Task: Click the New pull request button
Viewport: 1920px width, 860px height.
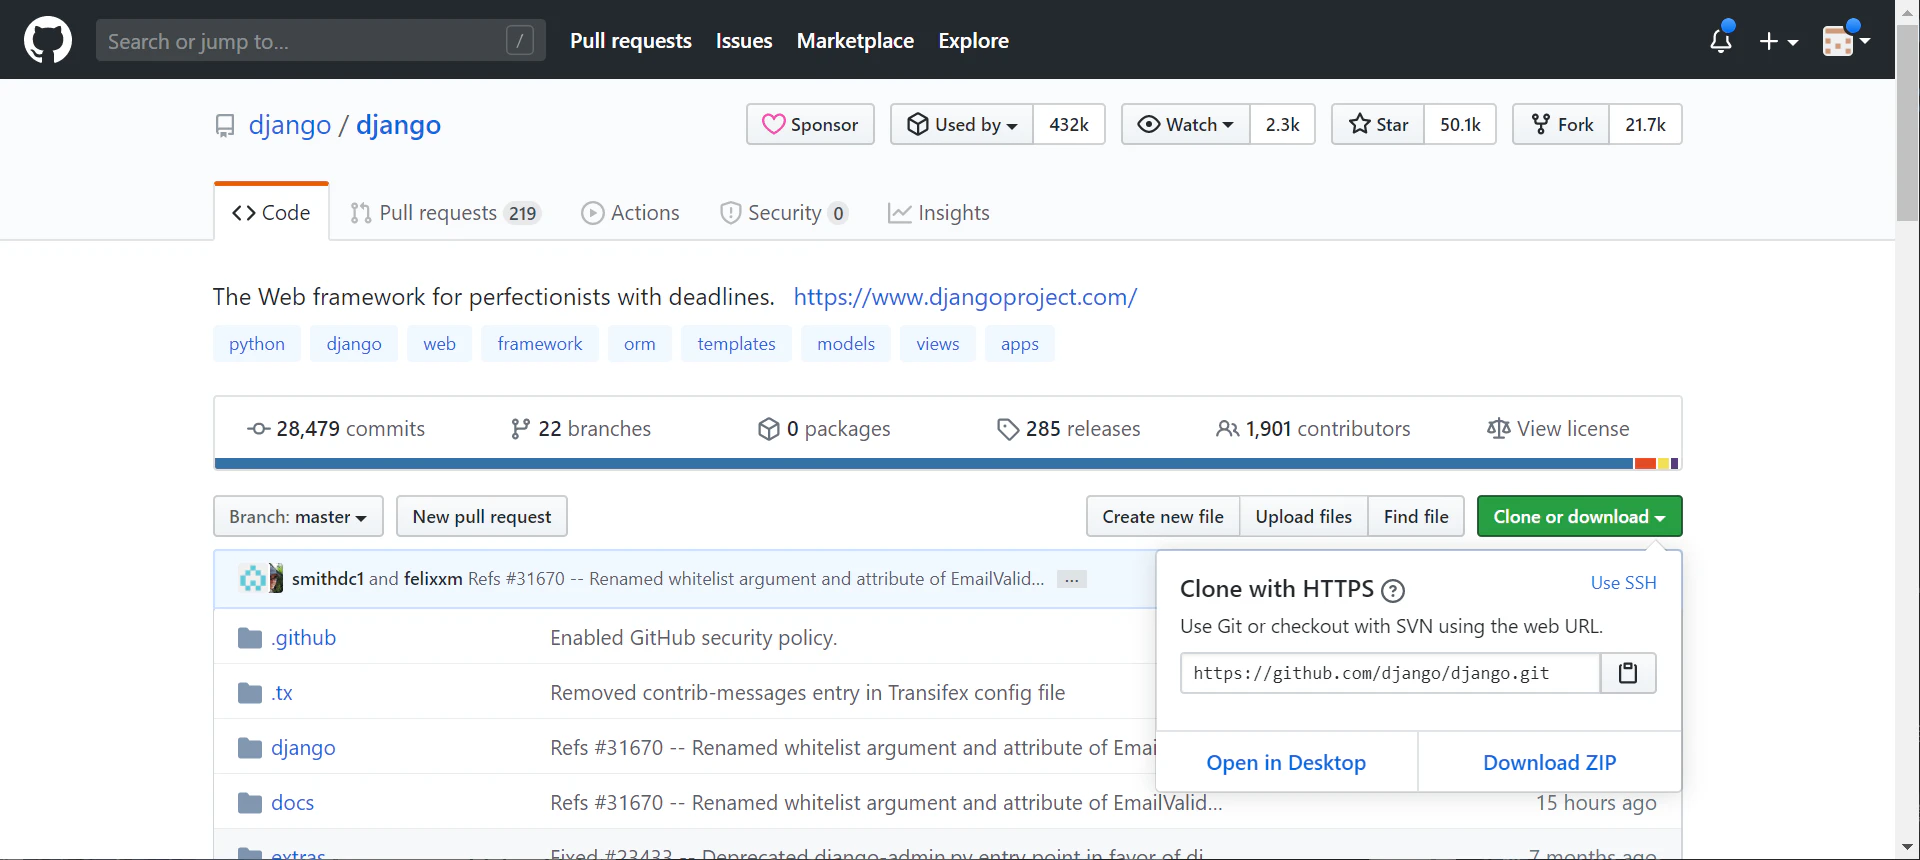Action: 482,516
